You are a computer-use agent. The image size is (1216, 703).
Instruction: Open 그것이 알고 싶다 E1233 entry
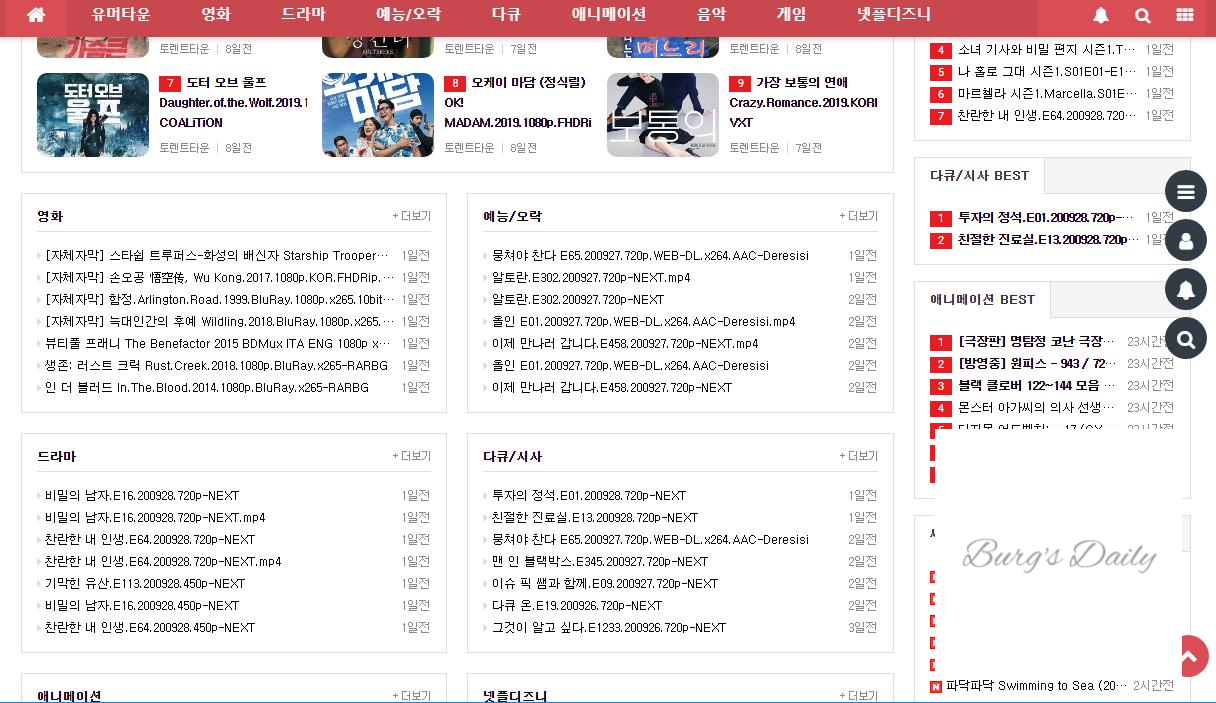tap(609, 628)
